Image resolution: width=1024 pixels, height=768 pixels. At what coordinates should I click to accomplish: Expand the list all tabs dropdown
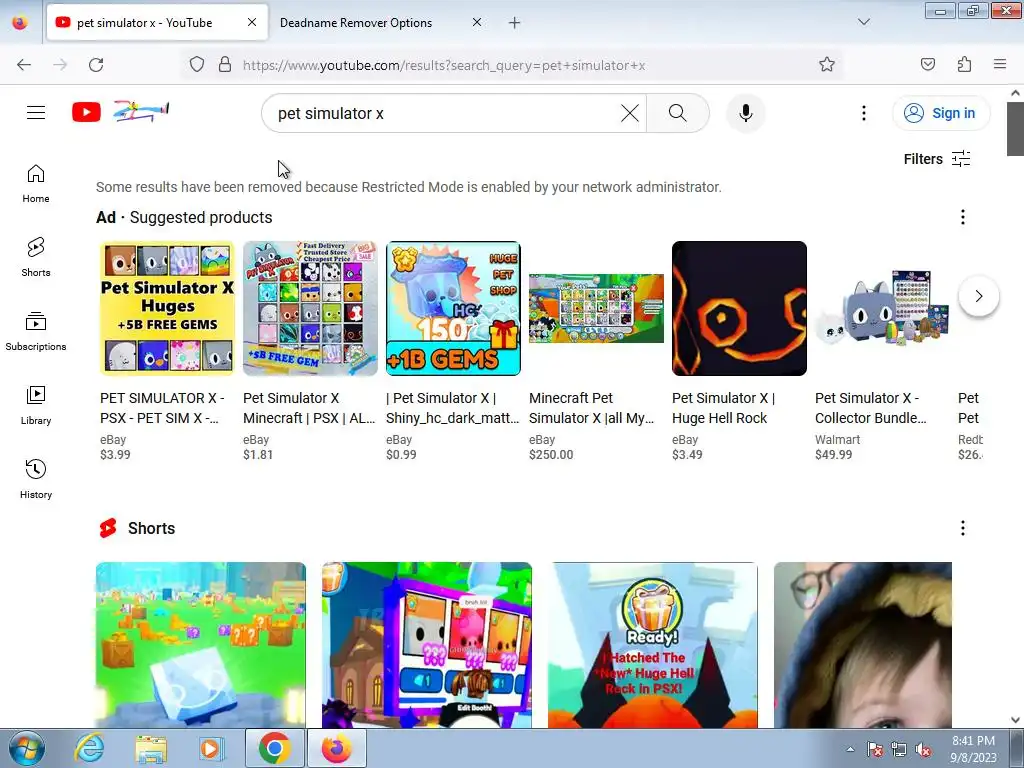pyautogui.click(x=863, y=22)
